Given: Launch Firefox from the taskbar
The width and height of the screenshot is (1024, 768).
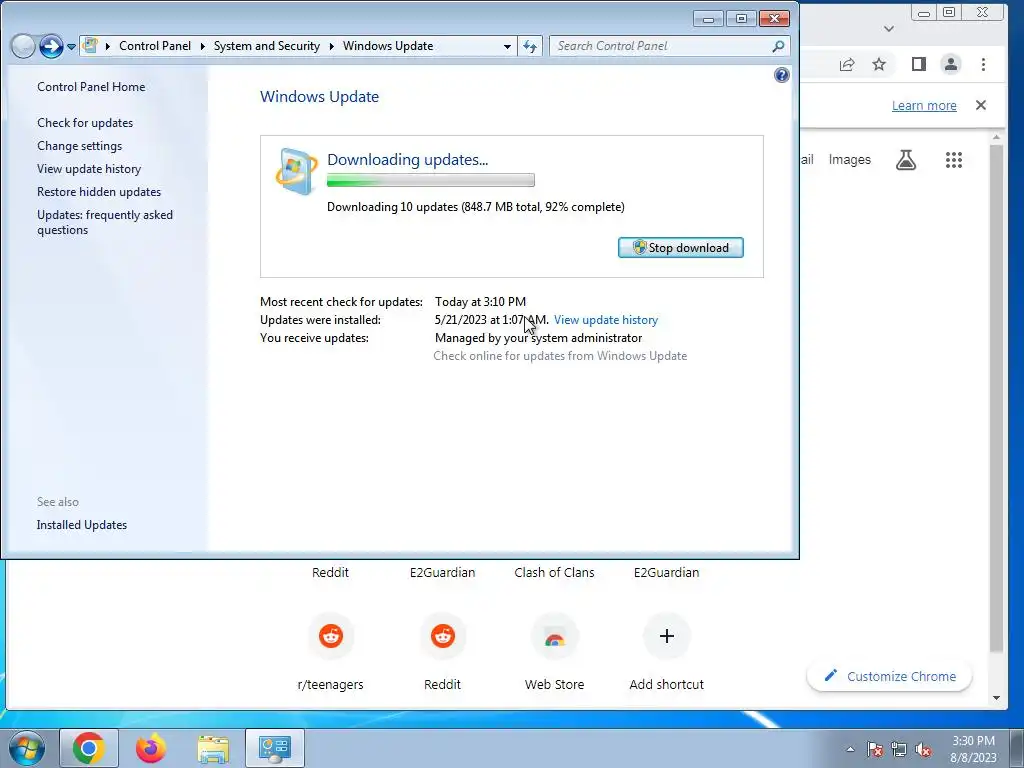Looking at the screenshot, I should click(x=151, y=748).
